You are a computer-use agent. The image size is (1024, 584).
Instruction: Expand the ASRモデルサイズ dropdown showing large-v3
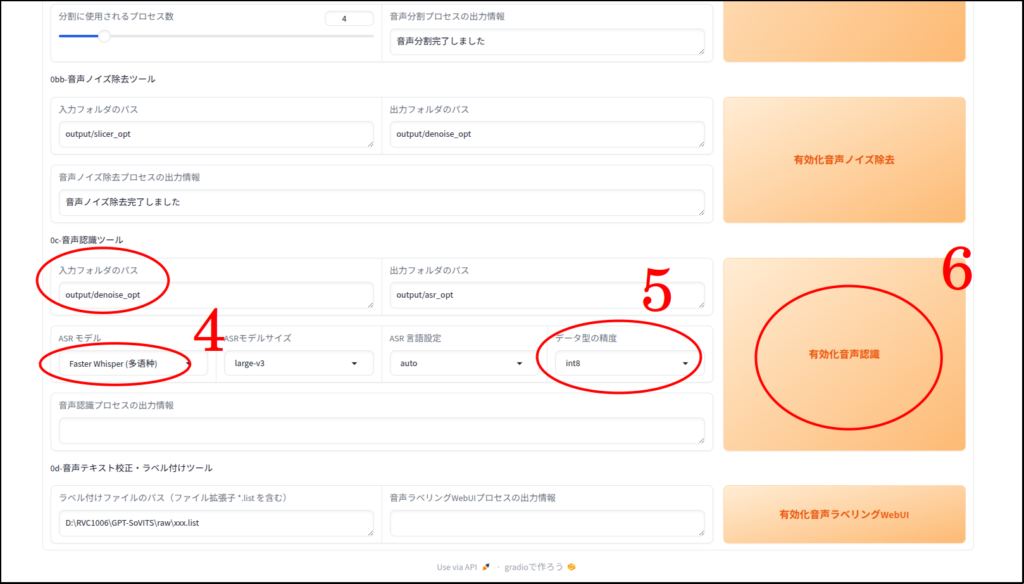tap(294, 363)
